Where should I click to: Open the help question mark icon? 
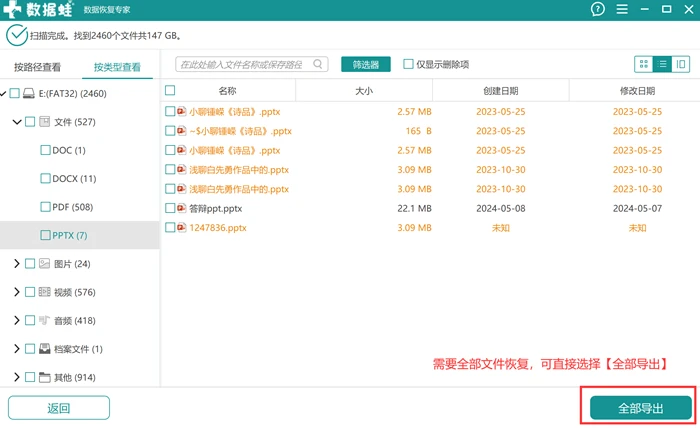(x=597, y=9)
